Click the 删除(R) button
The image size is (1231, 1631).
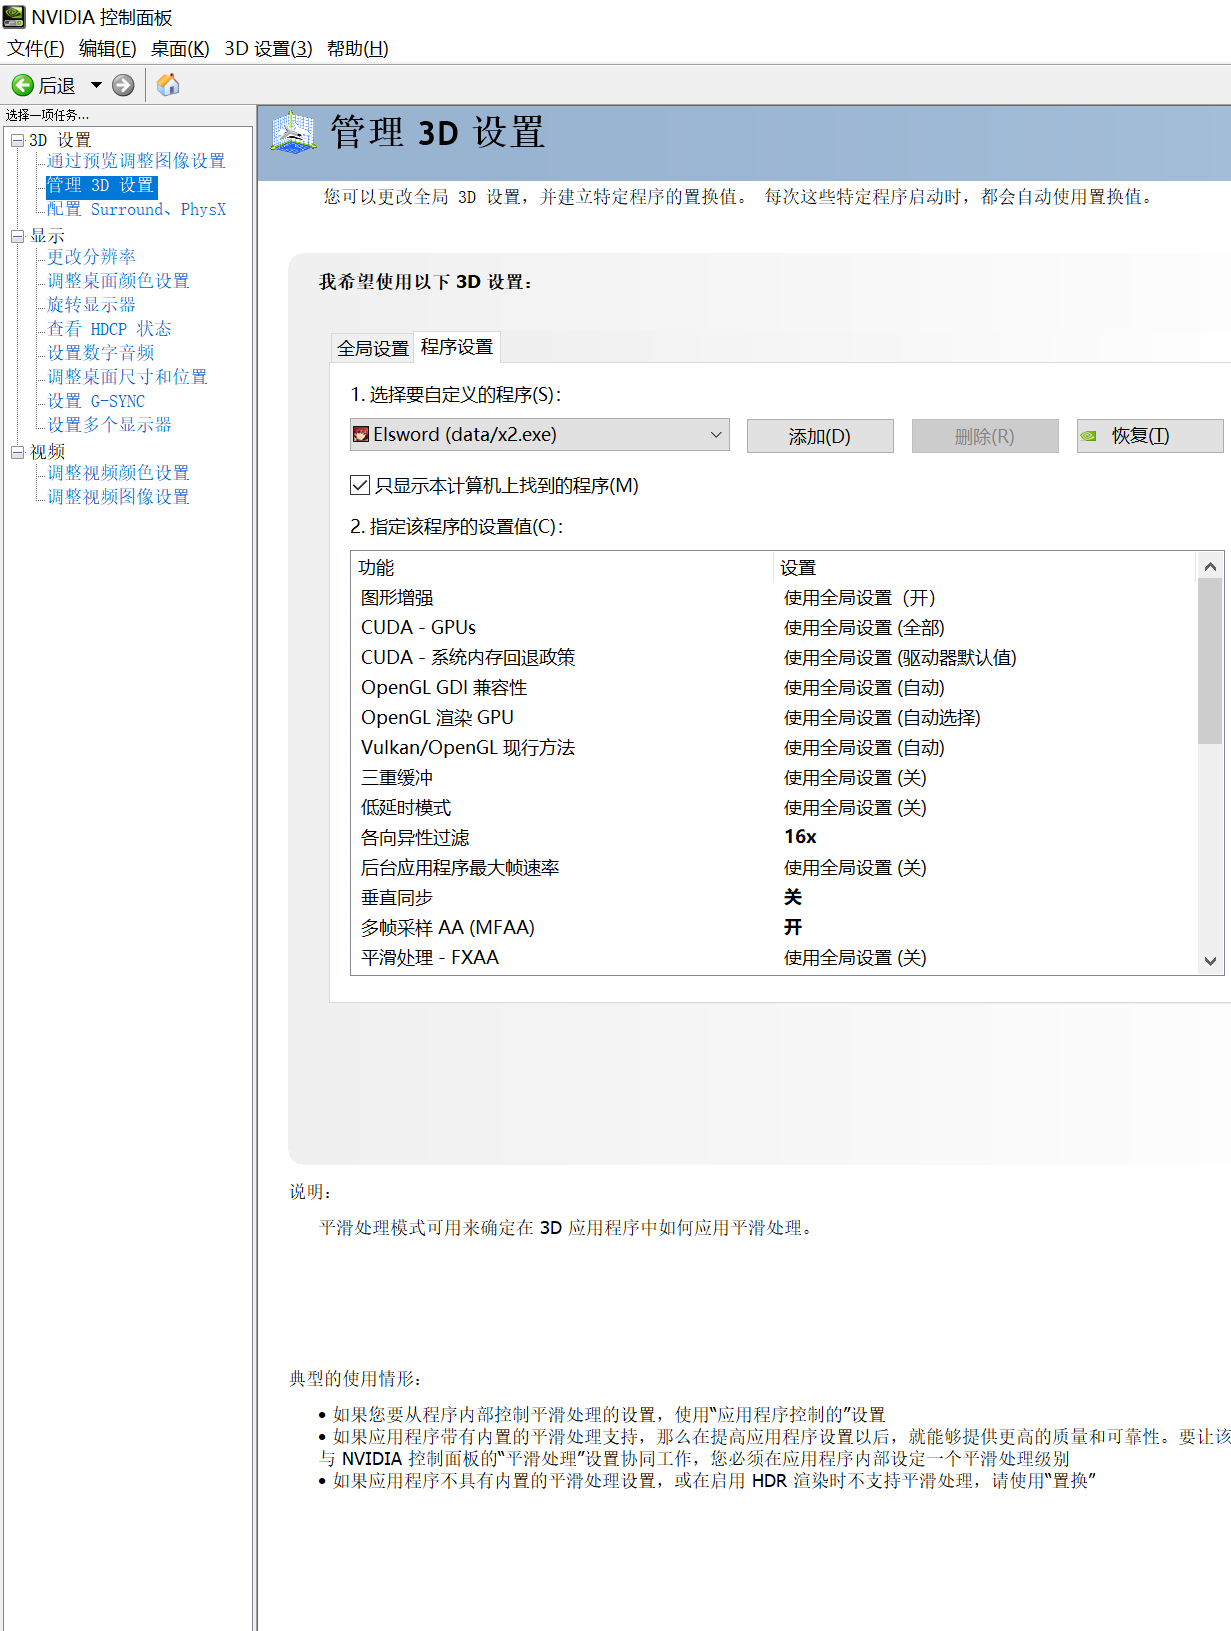985,436
